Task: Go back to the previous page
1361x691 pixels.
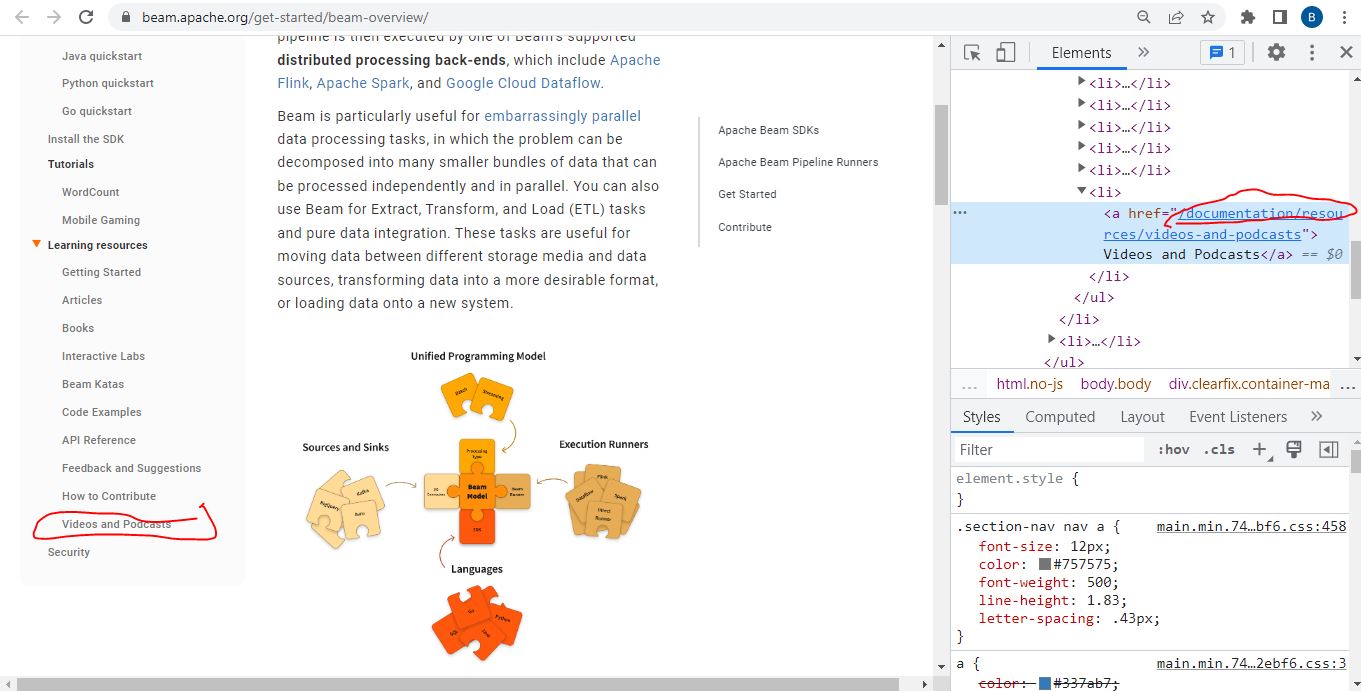Action: tap(22, 17)
